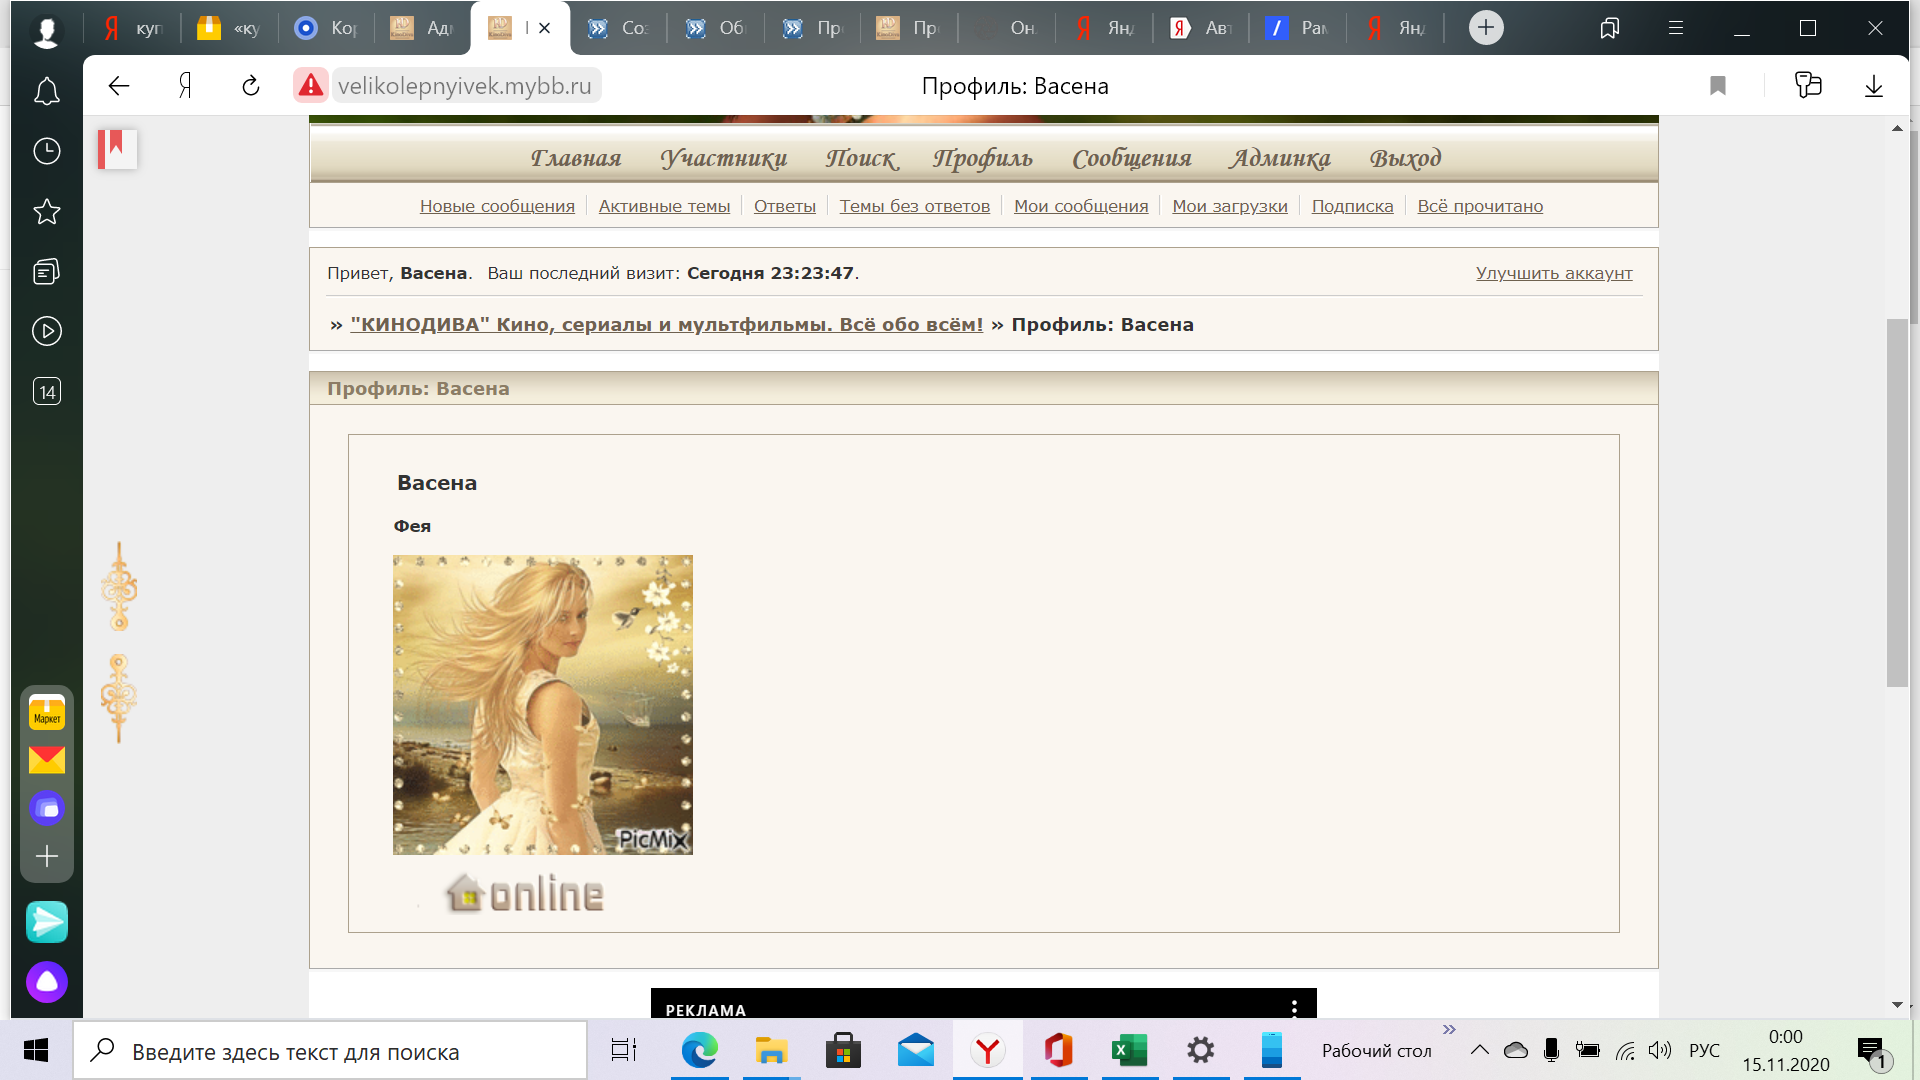
Task: Launch Microsoft Edge from taskbar
Action: click(700, 1051)
